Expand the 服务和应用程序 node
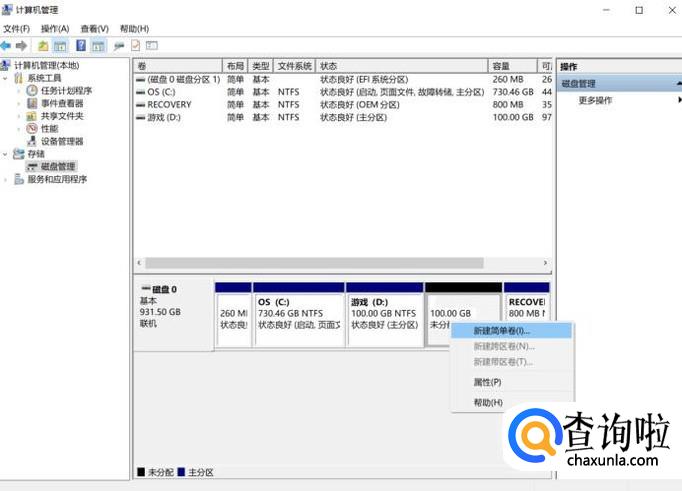682x491 pixels. pos(6,179)
